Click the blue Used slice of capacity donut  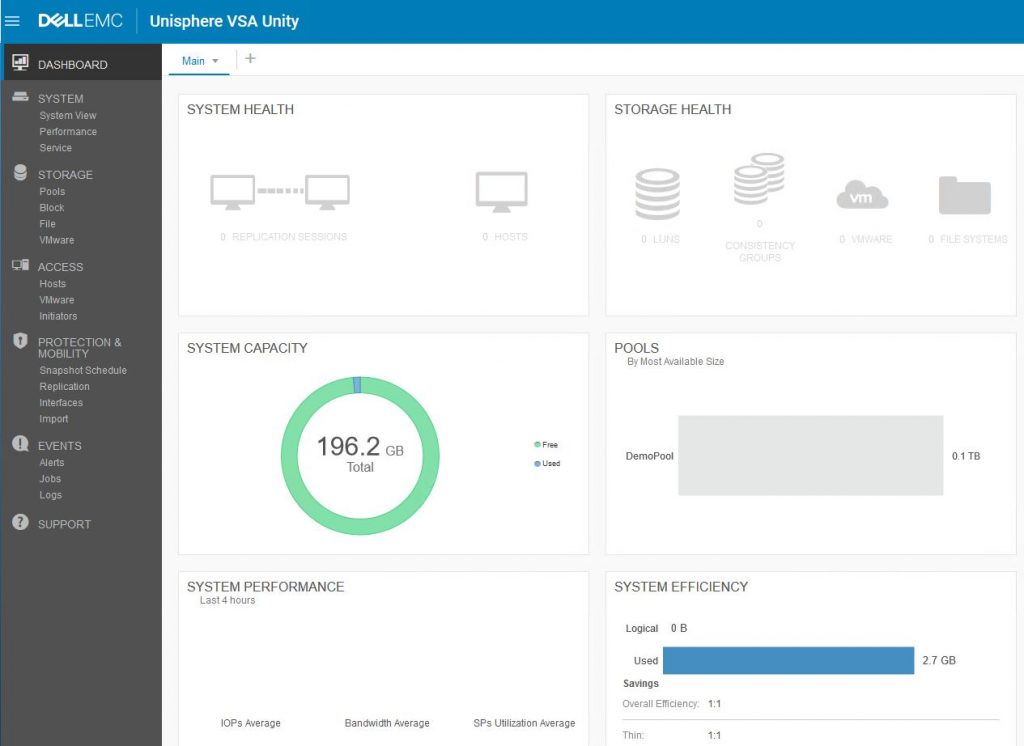357,385
